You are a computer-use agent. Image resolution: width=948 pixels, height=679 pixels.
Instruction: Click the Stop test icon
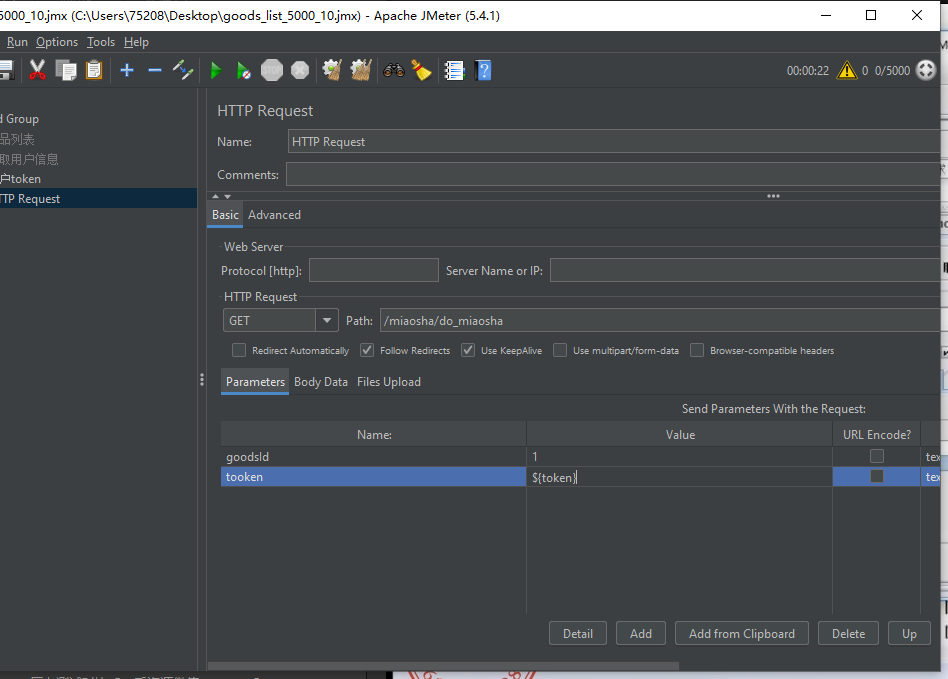[271, 70]
